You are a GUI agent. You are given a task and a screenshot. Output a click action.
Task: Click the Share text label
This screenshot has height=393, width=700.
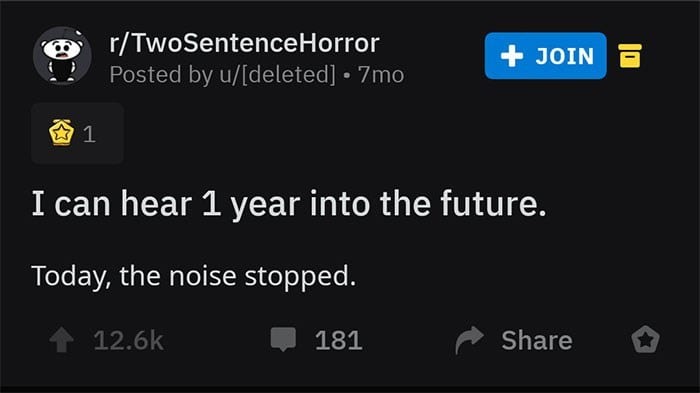point(537,341)
